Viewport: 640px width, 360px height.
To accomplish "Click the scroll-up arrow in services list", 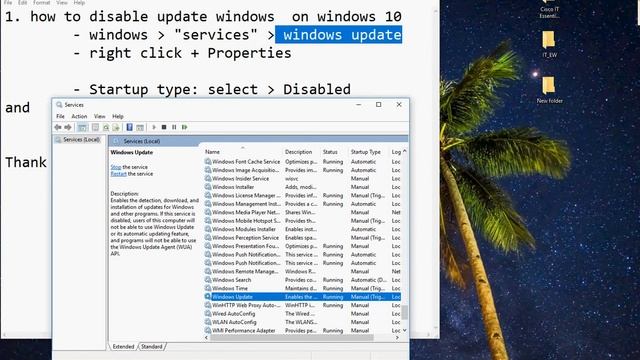I will tap(404, 151).
